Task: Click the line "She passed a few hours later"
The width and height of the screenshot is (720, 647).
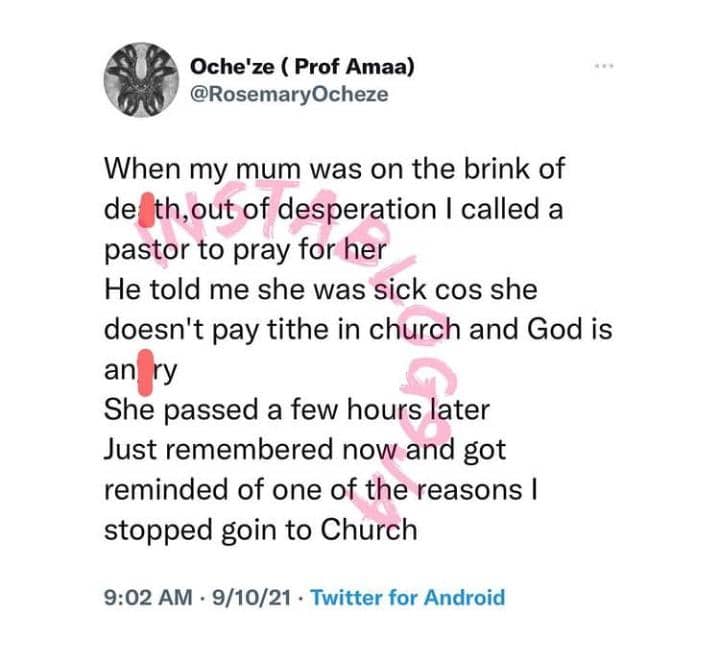Action: [279, 410]
